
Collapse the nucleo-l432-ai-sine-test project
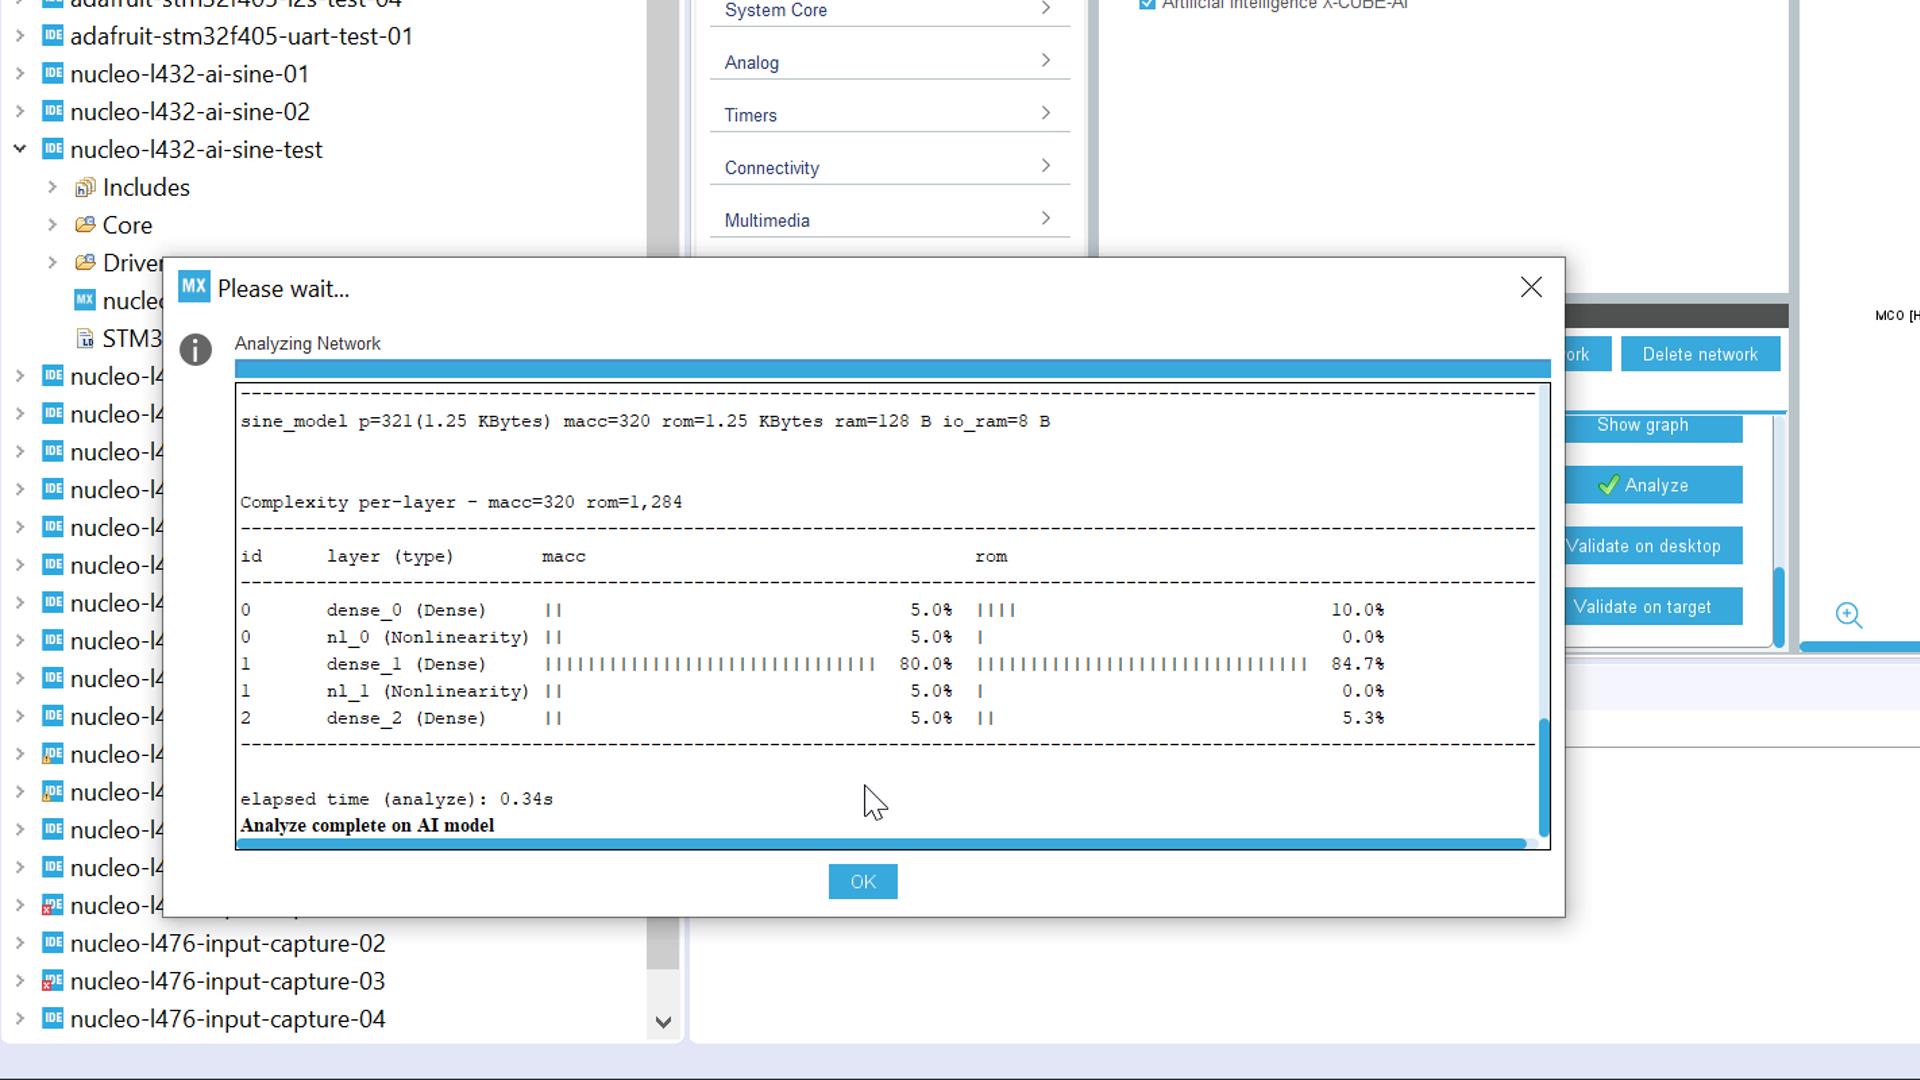[20, 149]
